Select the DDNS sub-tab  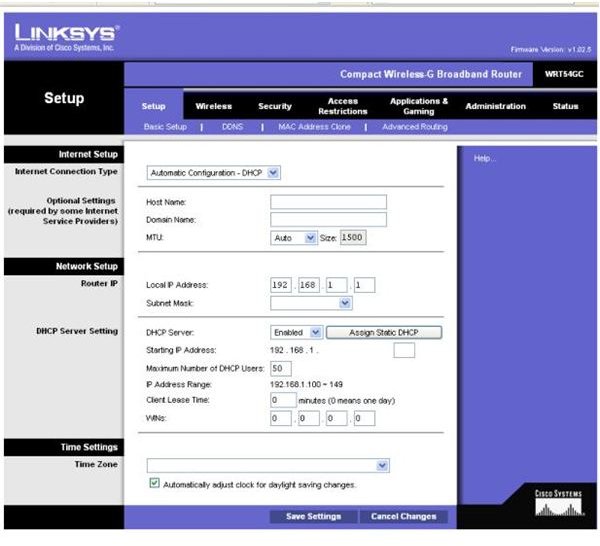click(232, 127)
